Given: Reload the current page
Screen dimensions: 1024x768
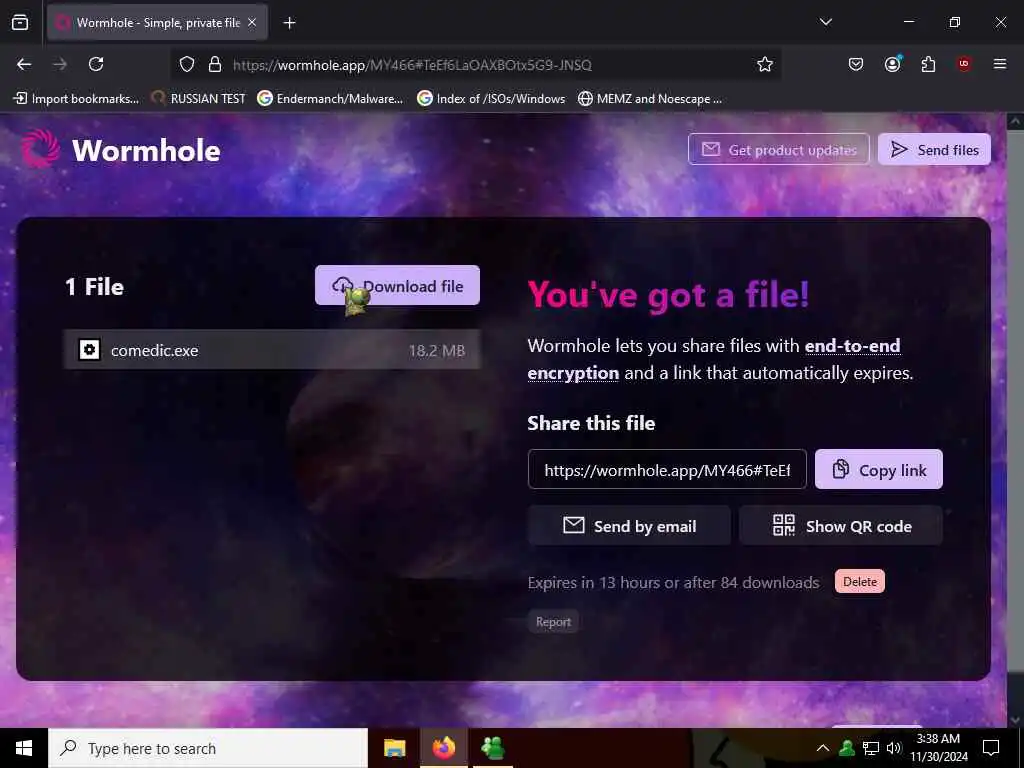Looking at the screenshot, I should point(96,64).
